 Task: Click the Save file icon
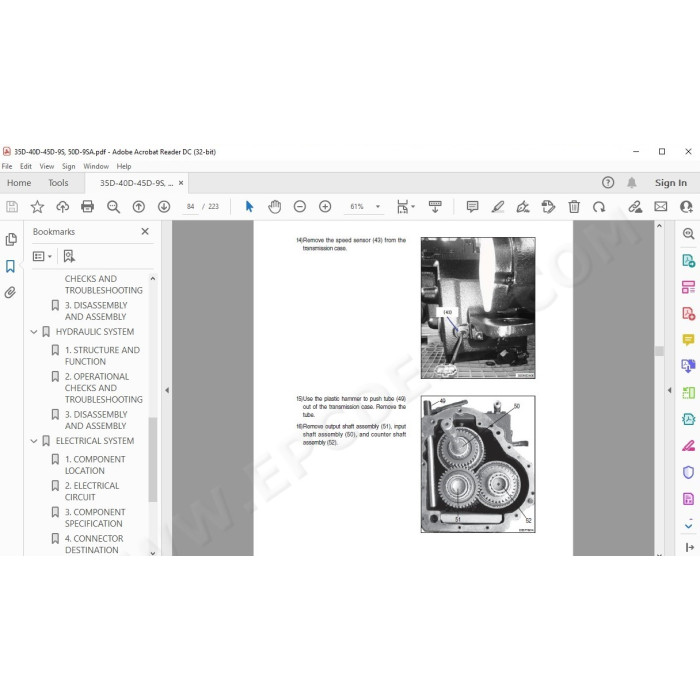[x=12, y=207]
